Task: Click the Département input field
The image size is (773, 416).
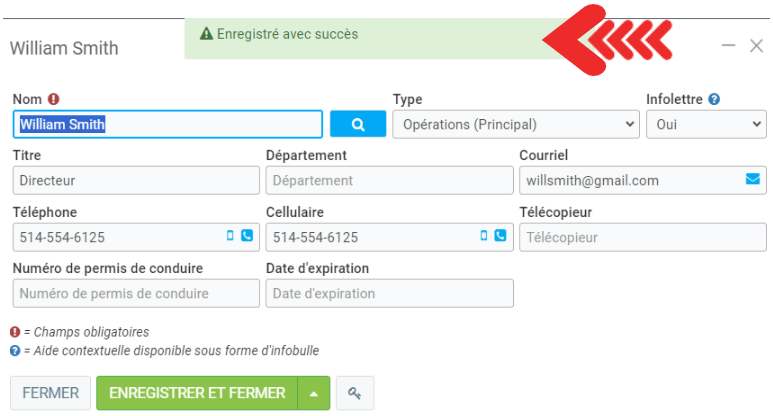Action: pyautogui.click(x=389, y=181)
